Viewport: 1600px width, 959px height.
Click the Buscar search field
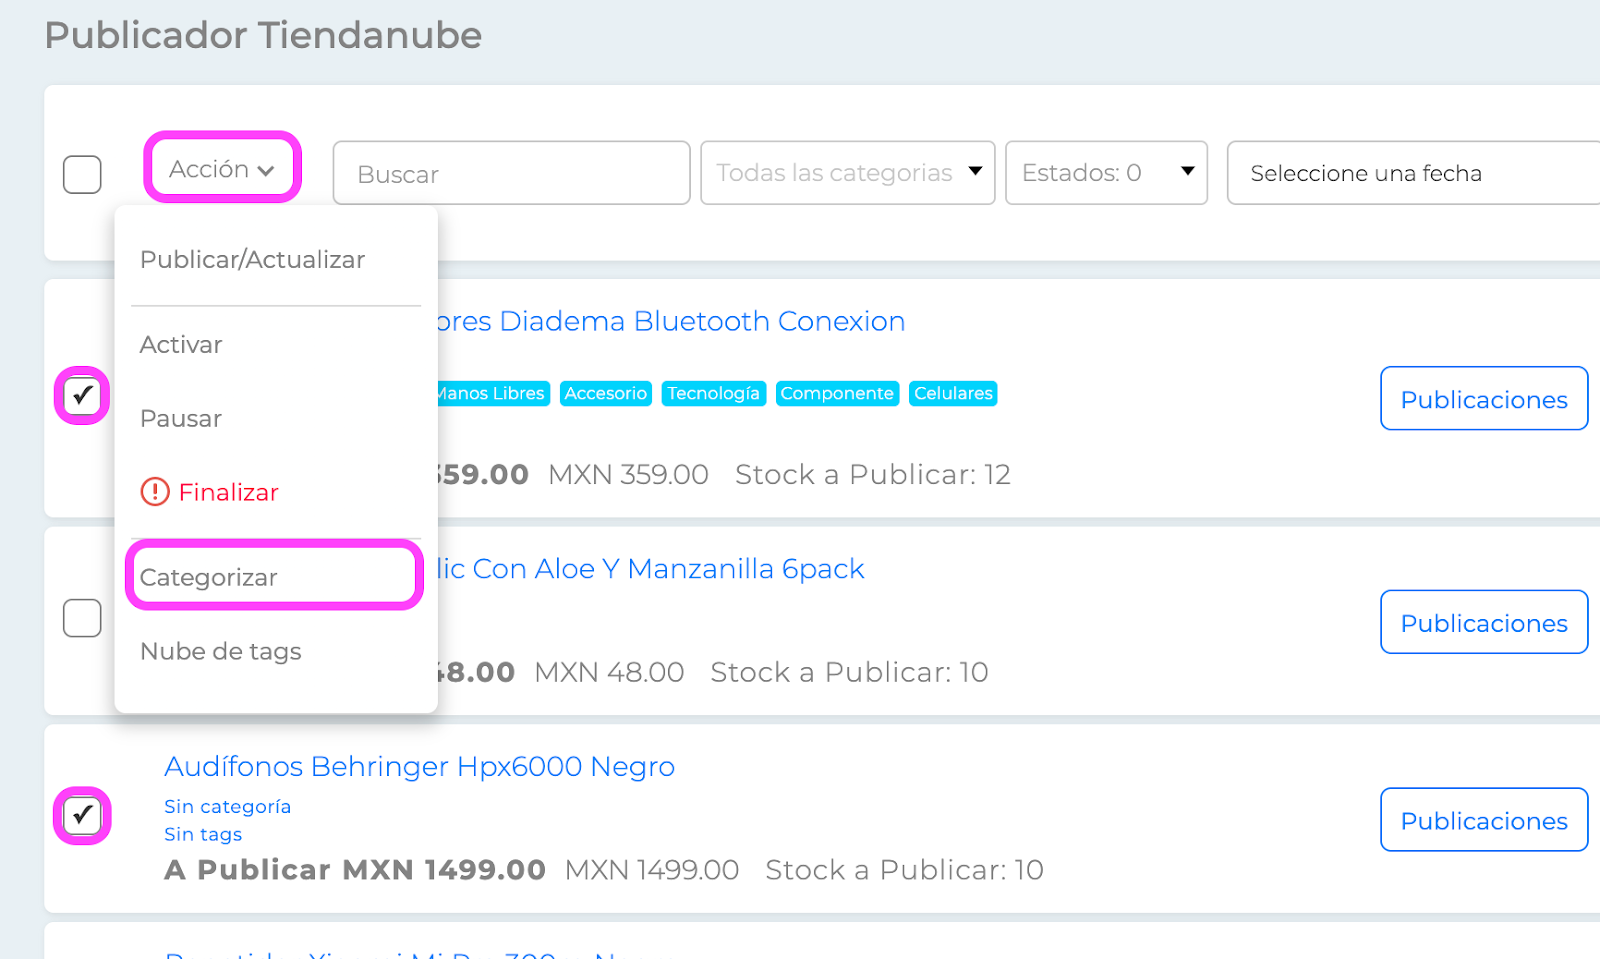(x=512, y=173)
